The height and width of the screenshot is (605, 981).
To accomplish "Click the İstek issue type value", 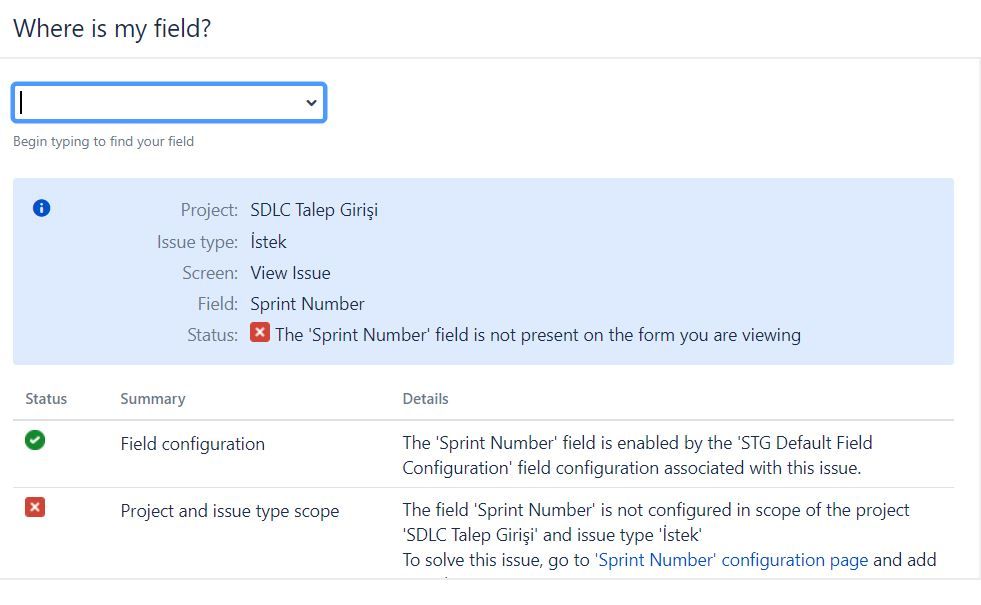I will coord(268,241).
